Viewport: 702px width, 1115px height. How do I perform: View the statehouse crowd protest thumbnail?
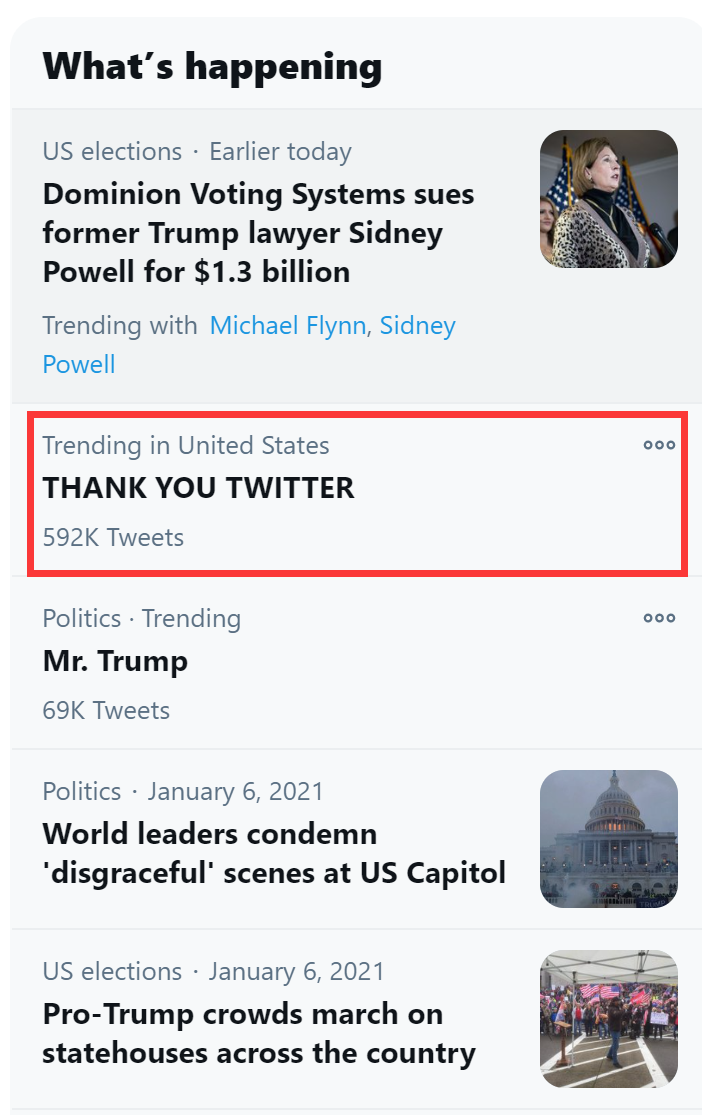[608, 1019]
